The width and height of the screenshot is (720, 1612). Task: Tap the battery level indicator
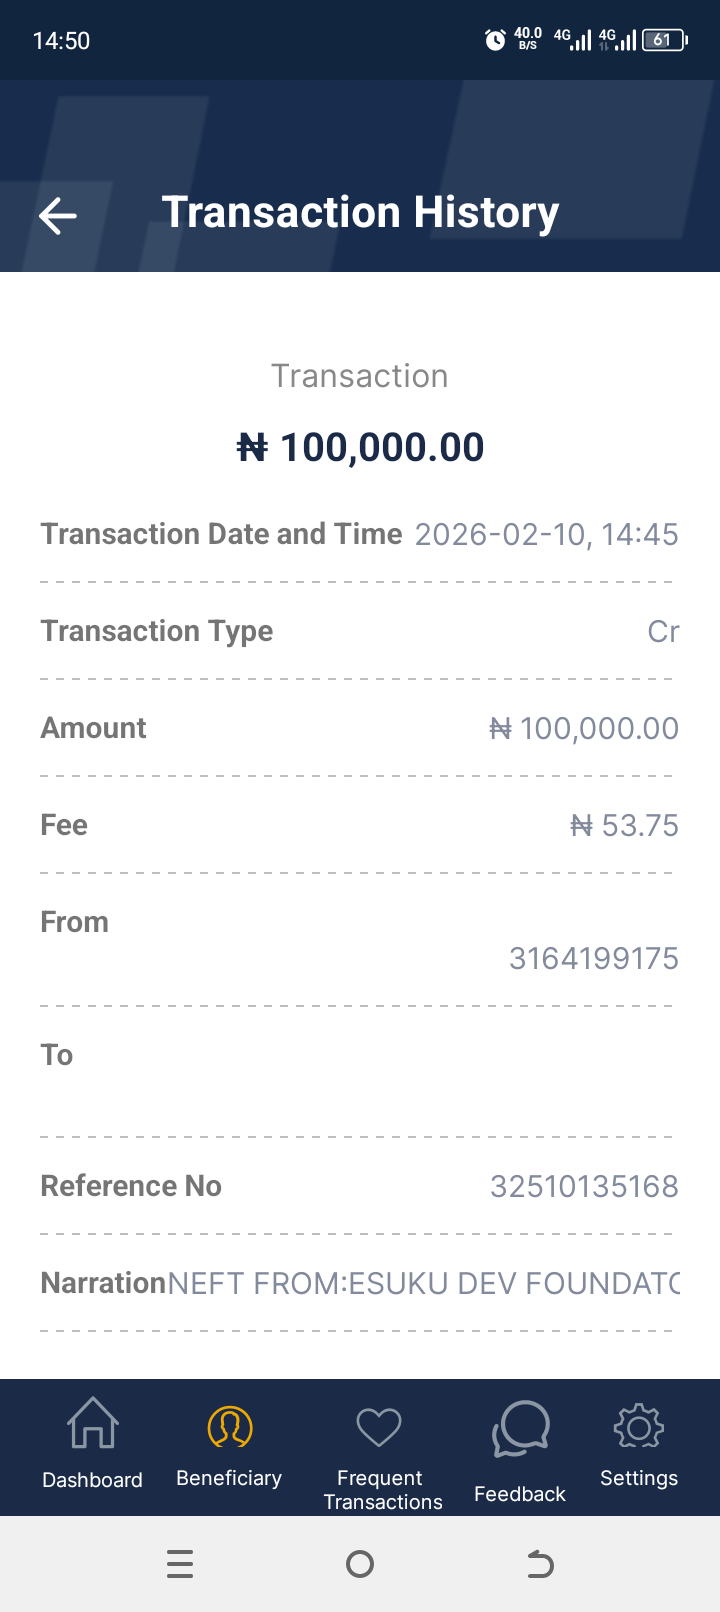pos(664,40)
